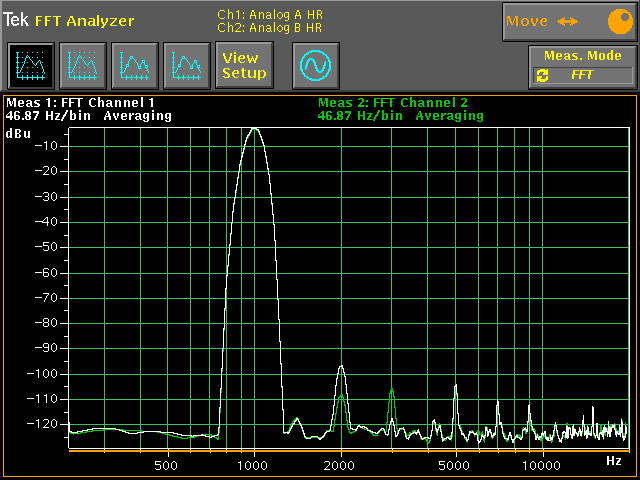The width and height of the screenshot is (640, 480).
Task: Switch to the second graph view icon
Action: tap(82, 67)
